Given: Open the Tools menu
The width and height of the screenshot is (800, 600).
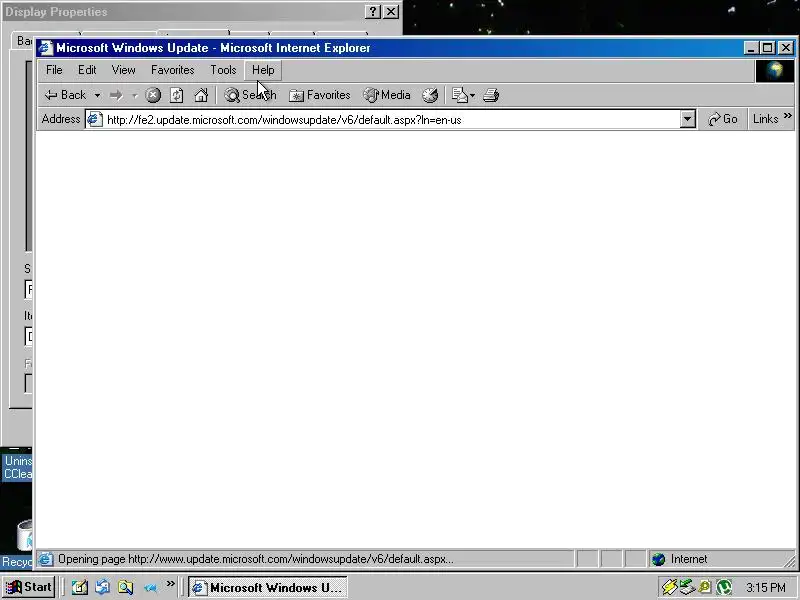Looking at the screenshot, I should 223,70.
